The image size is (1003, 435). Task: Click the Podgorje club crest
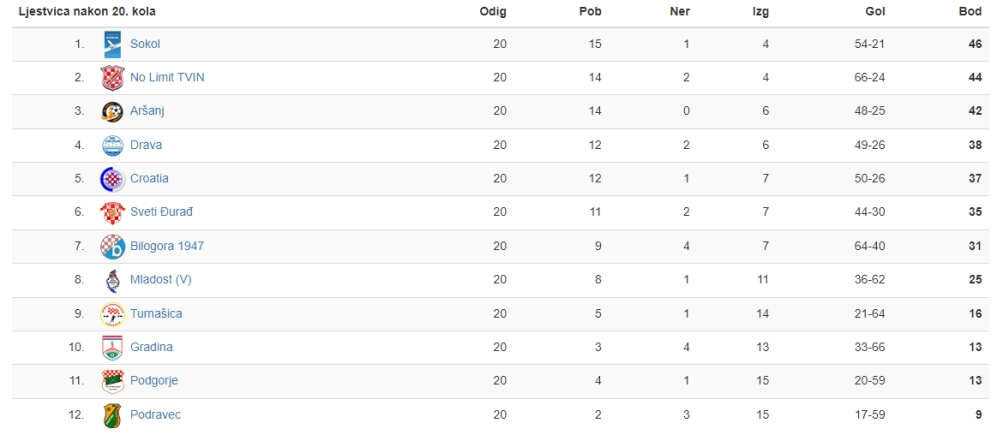(x=113, y=381)
